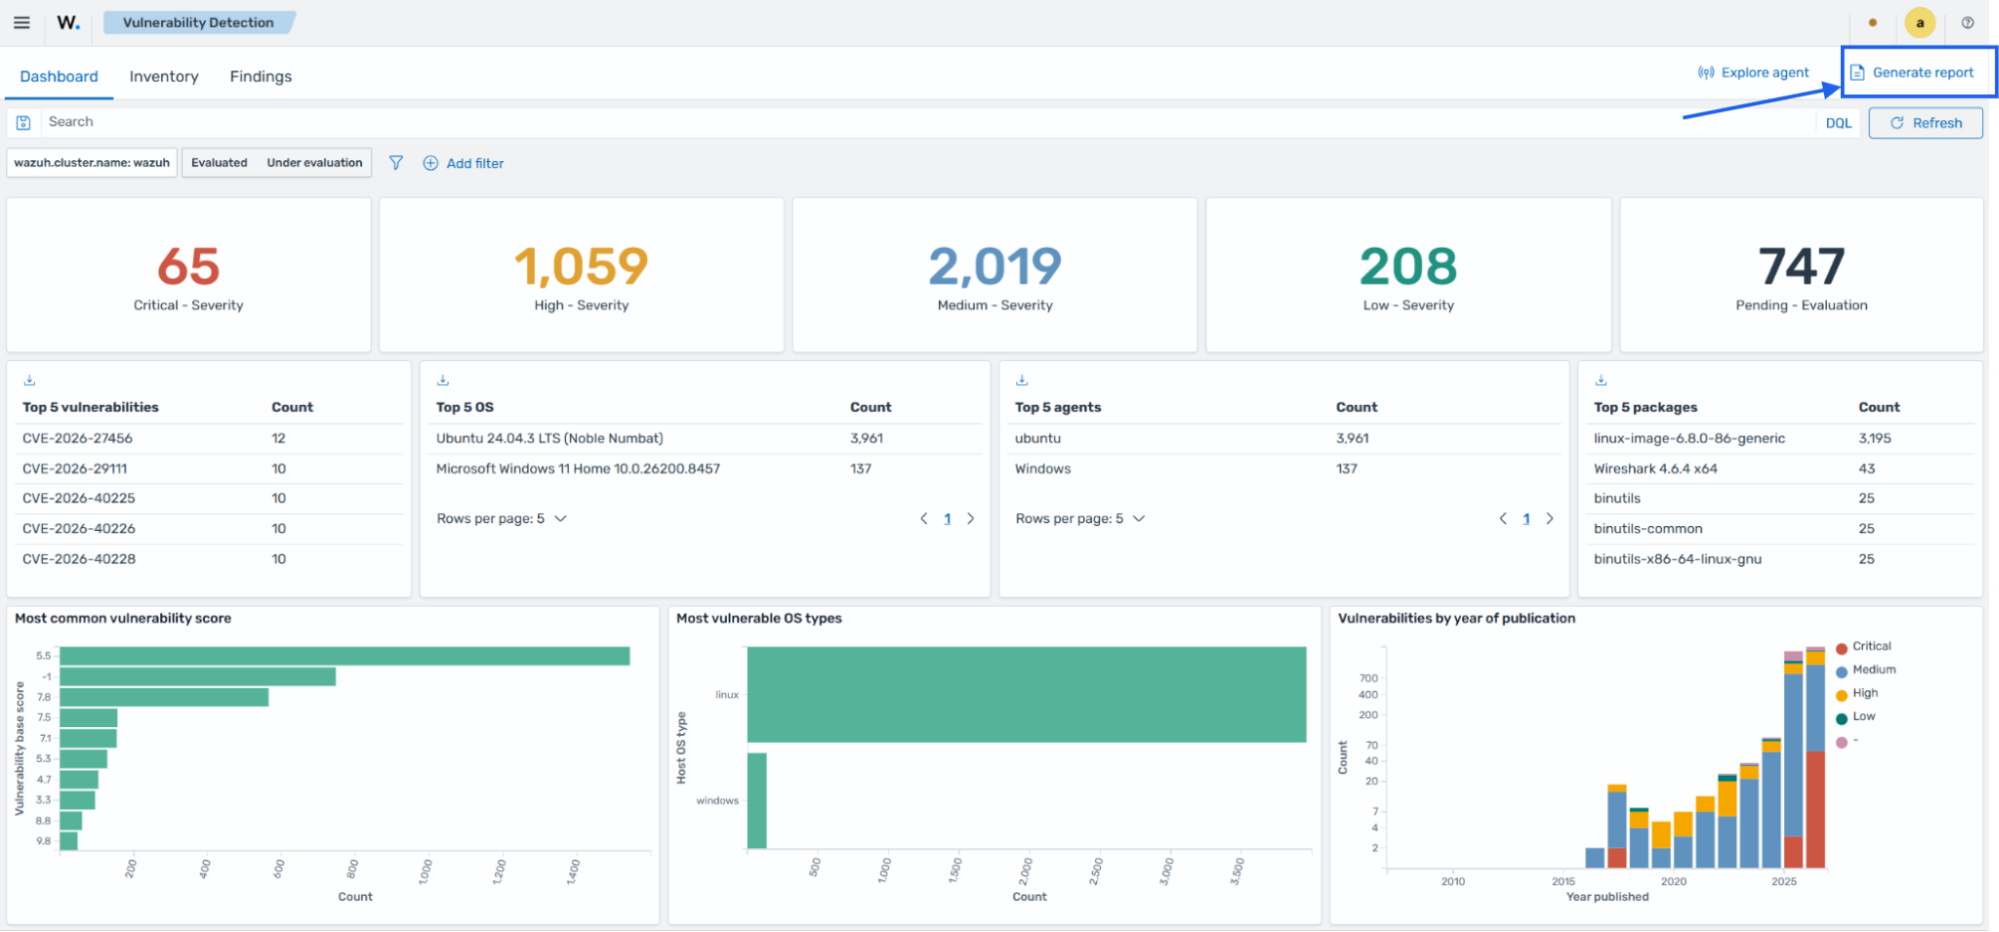Click the Low legend color swatch
This screenshot has height=932, width=1999.
pos(1841,718)
